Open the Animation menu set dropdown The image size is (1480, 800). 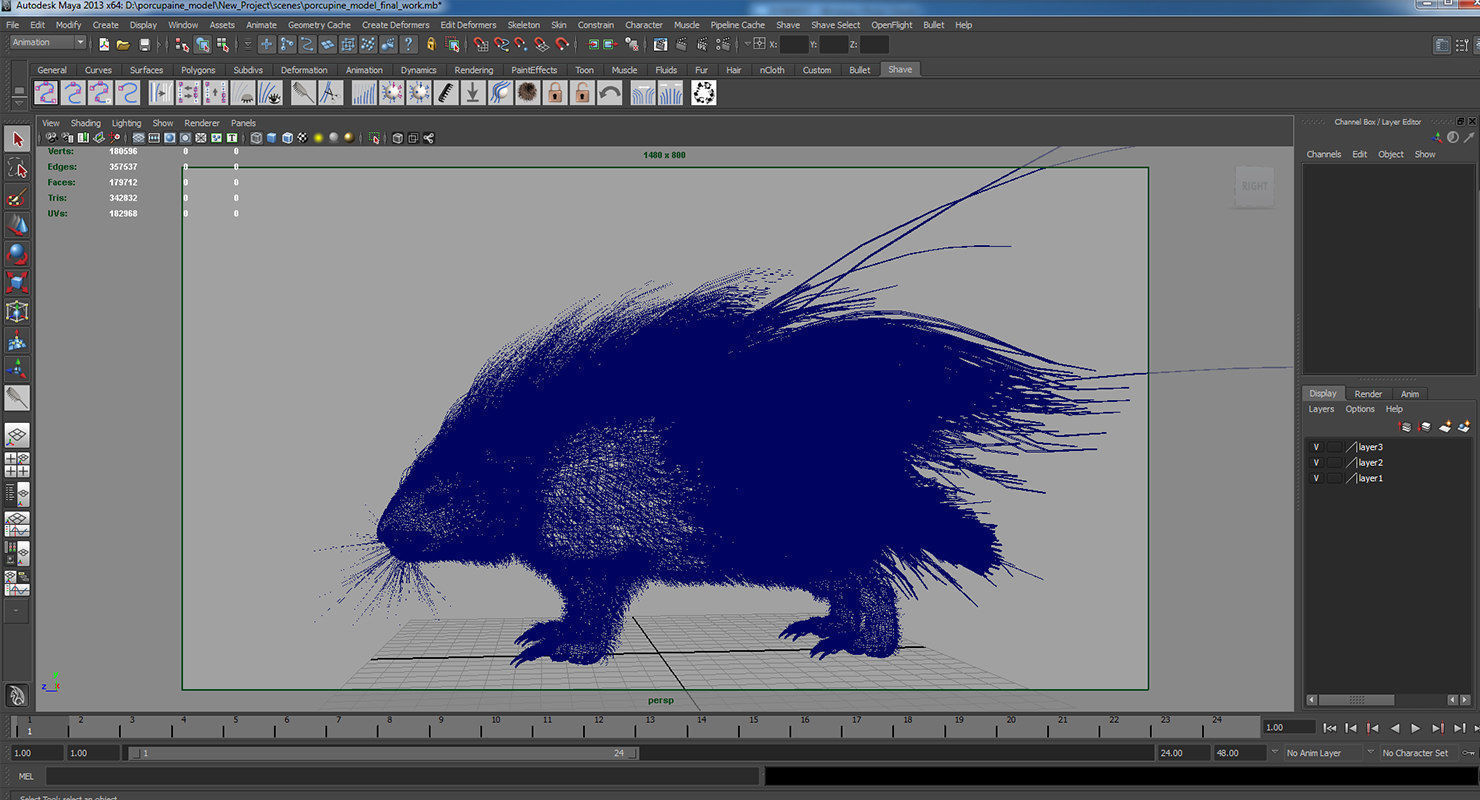[x=48, y=42]
